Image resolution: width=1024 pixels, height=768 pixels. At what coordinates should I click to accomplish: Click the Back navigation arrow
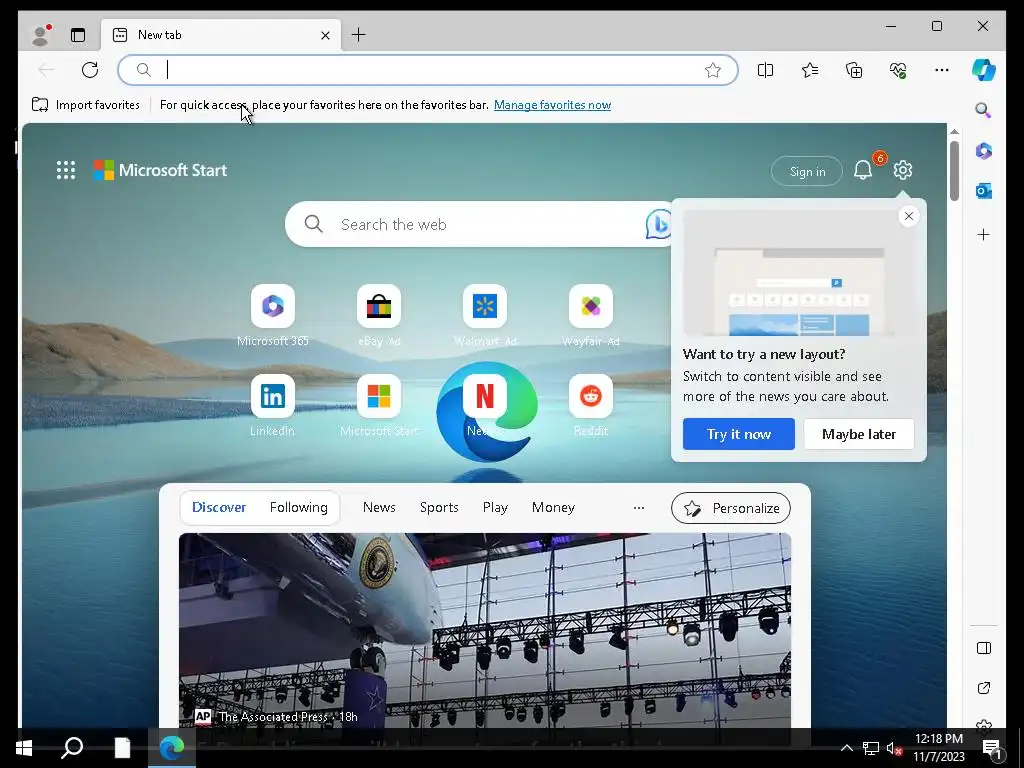(46, 70)
